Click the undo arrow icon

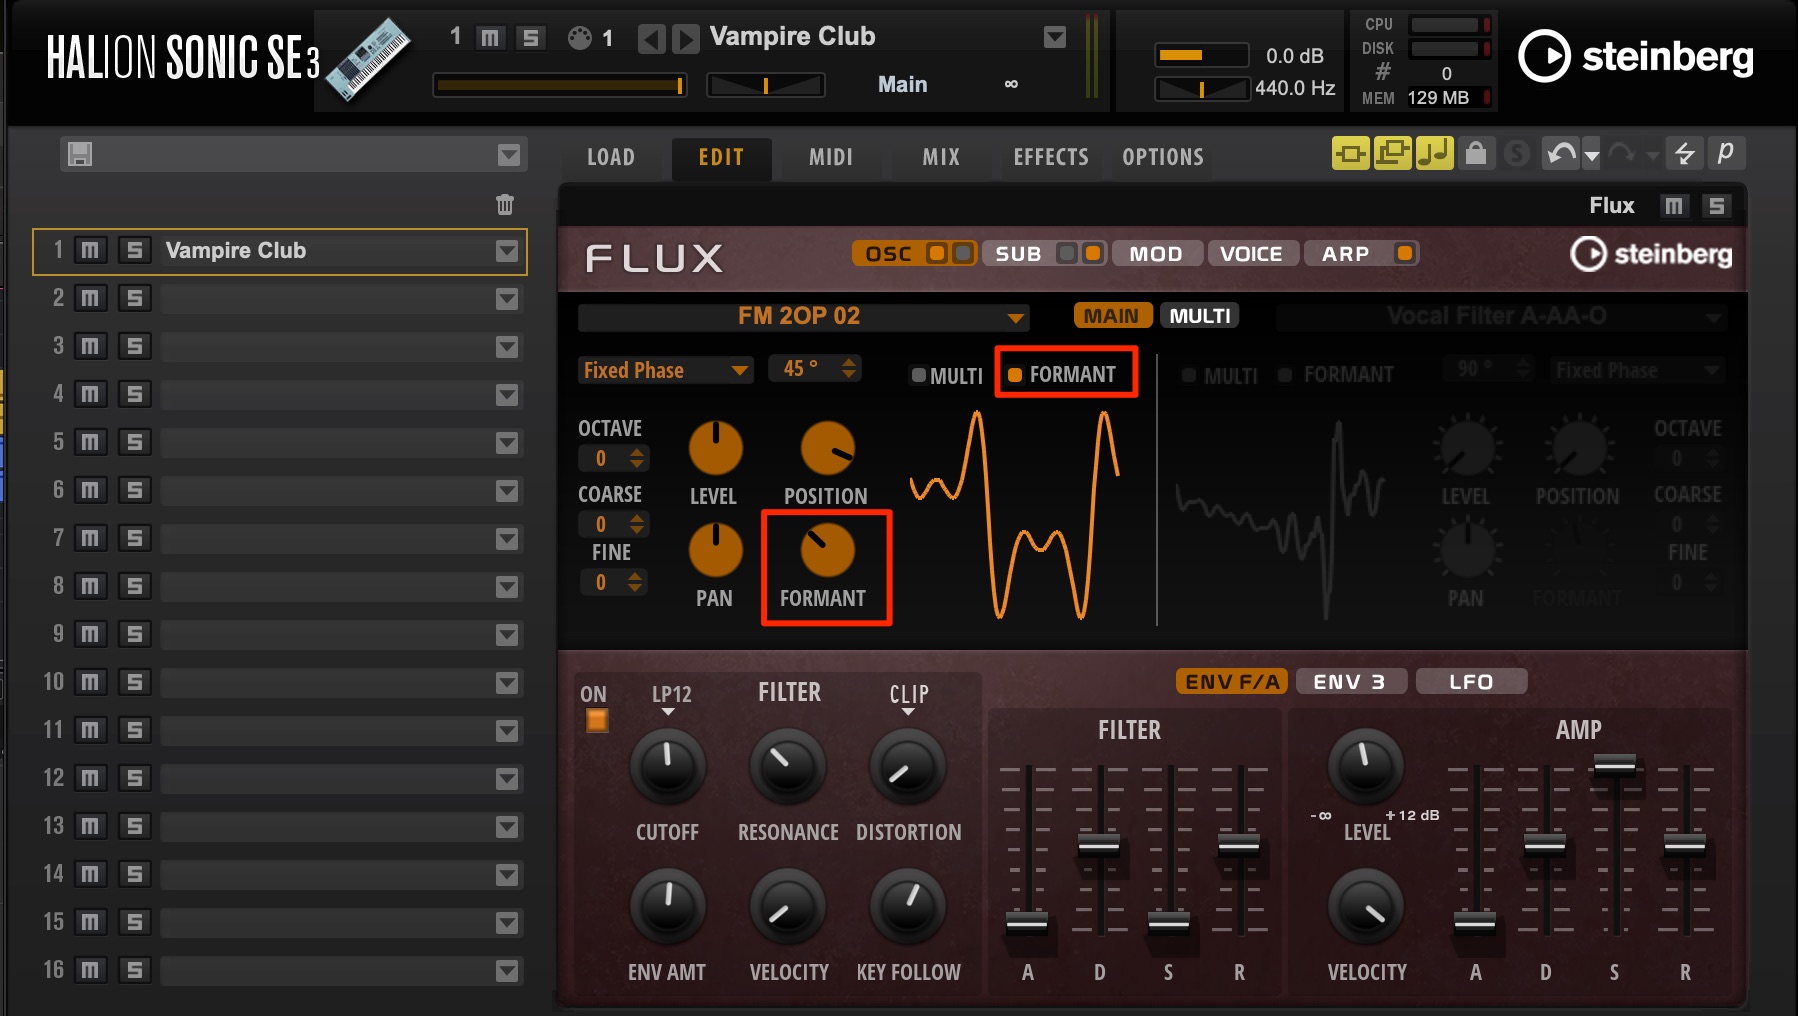[x=1561, y=153]
